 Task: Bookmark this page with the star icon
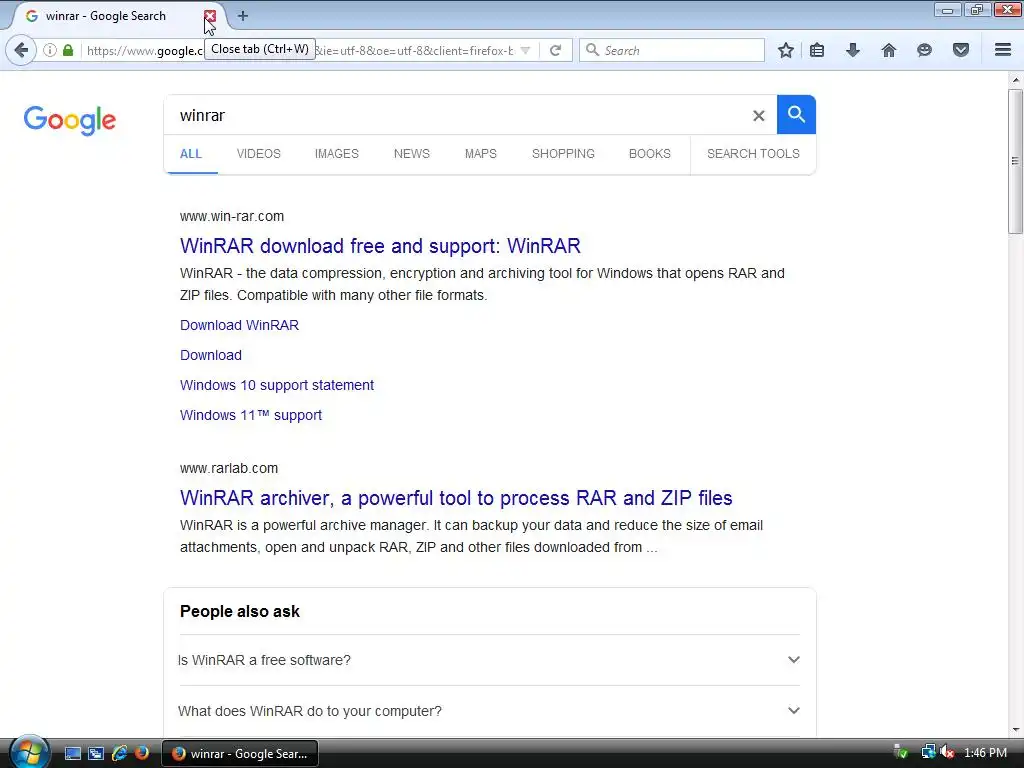(786, 50)
